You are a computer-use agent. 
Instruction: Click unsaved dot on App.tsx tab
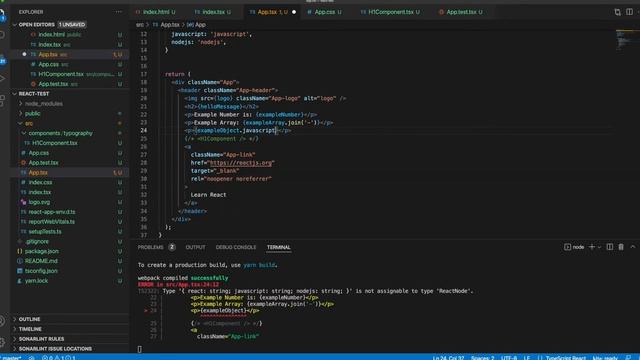tap(294, 12)
